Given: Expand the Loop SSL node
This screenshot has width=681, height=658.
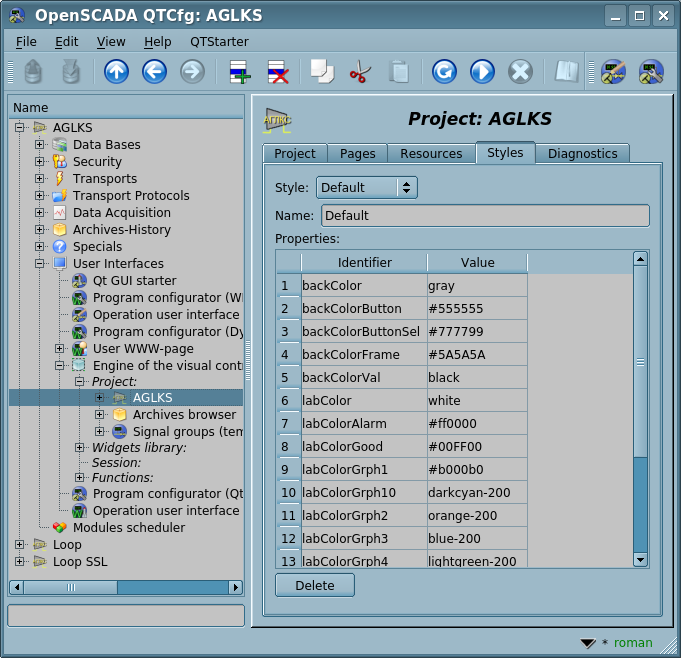Looking at the screenshot, I should pos(19,562).
